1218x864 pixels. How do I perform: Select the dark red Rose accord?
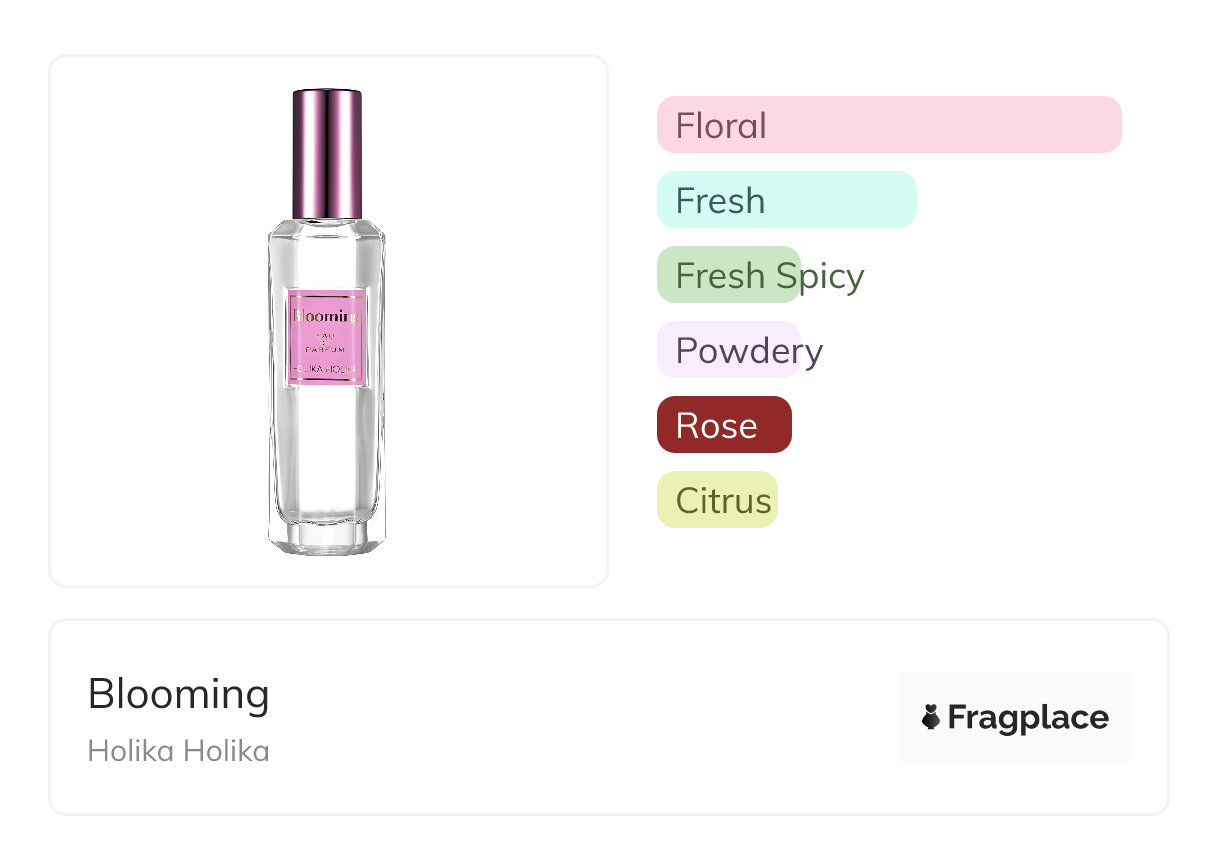[724, 425]
